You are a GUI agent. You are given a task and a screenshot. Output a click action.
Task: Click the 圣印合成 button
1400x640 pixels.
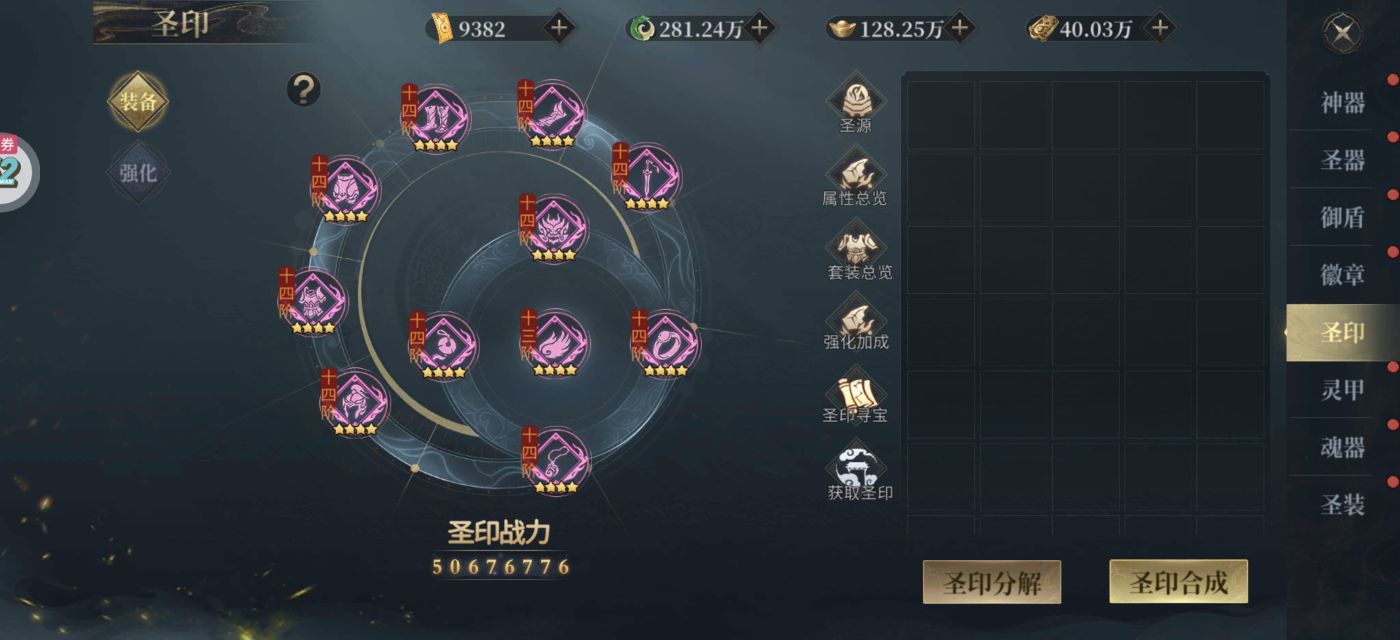pos(1178,582)
